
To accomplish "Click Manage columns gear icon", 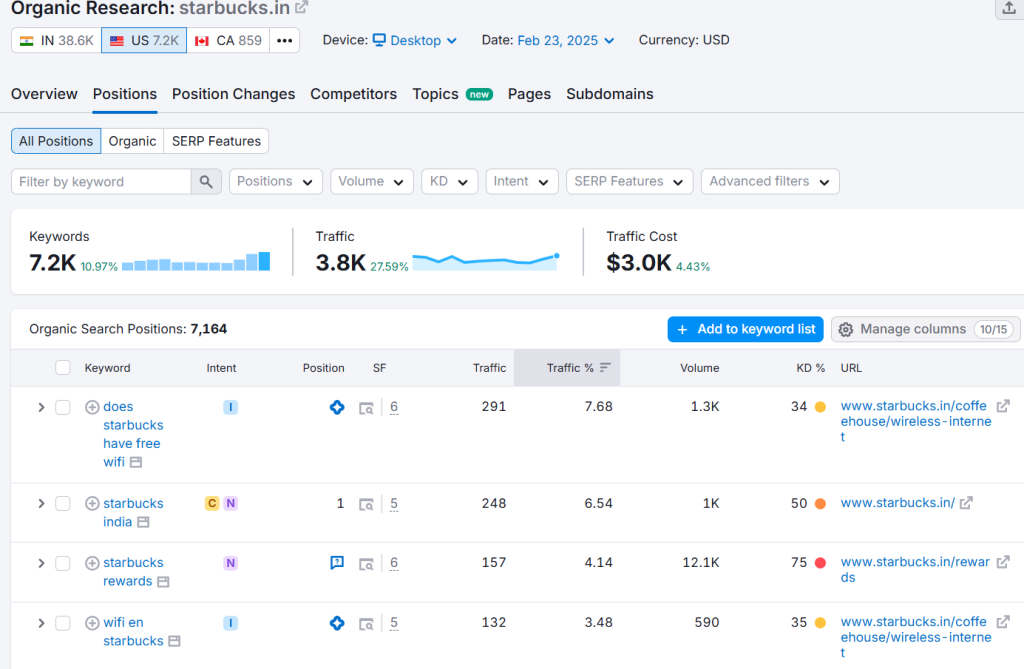I will tap(846, 329).
